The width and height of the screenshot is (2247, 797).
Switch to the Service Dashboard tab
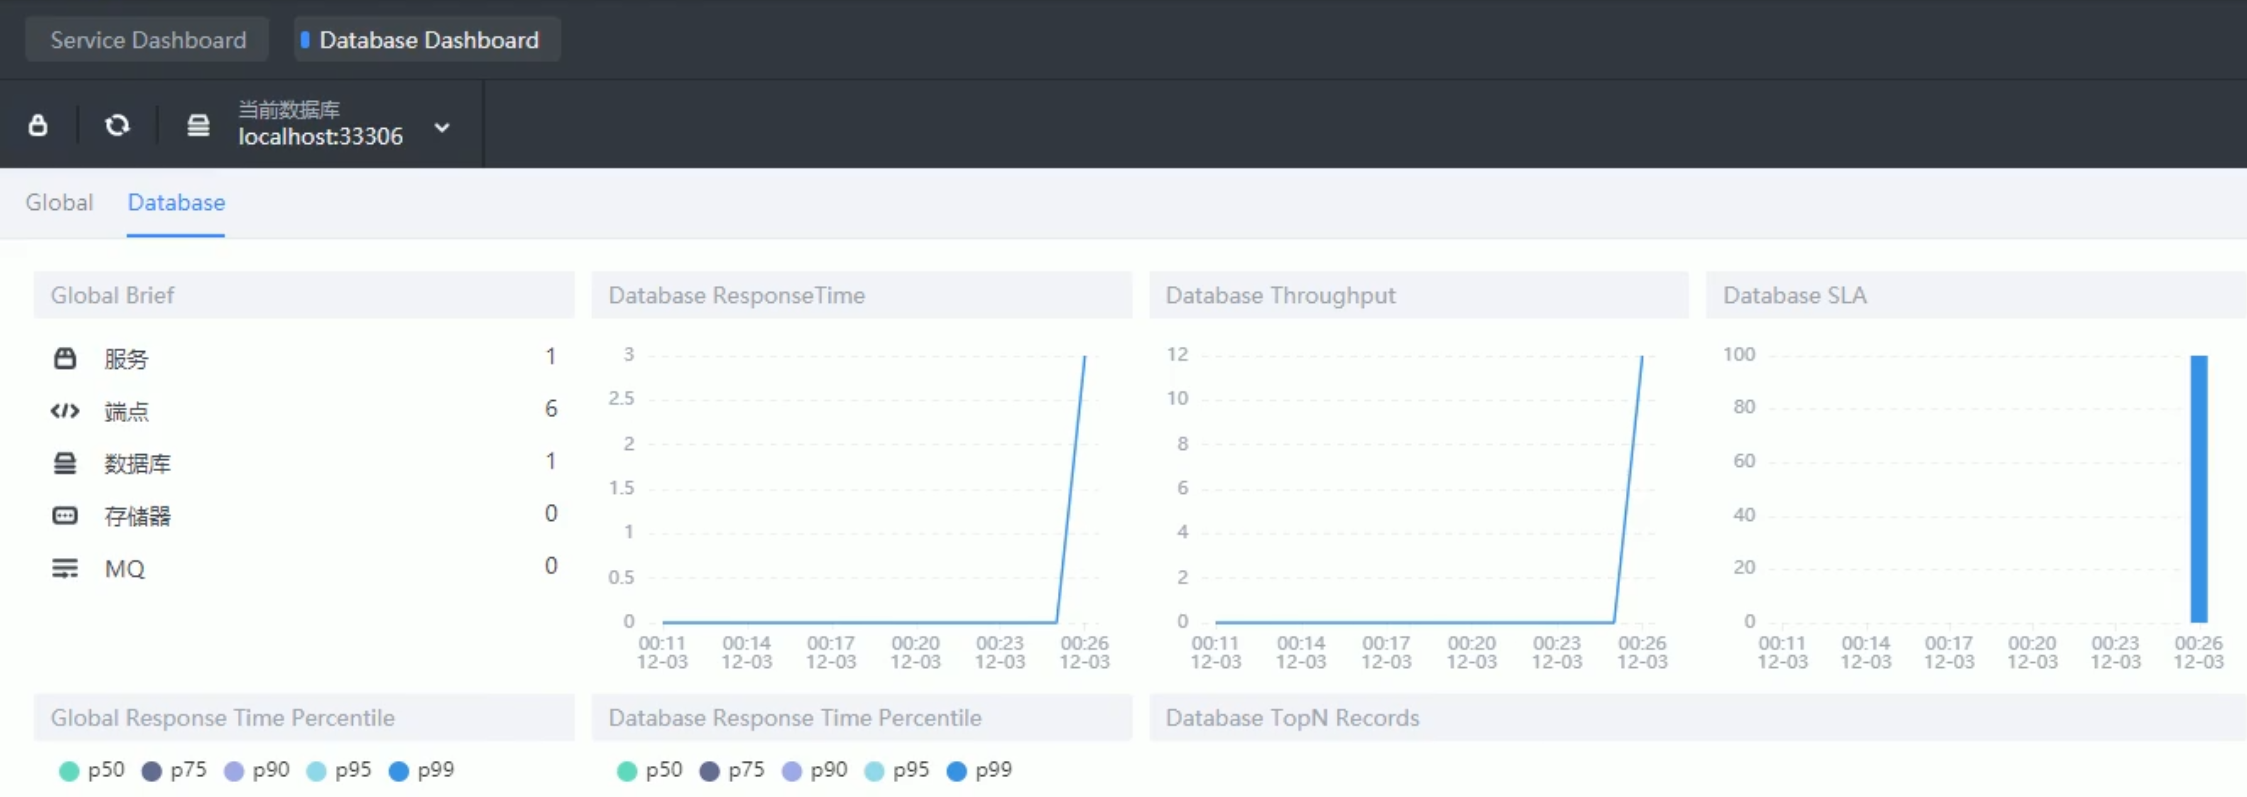pos(148,40)
